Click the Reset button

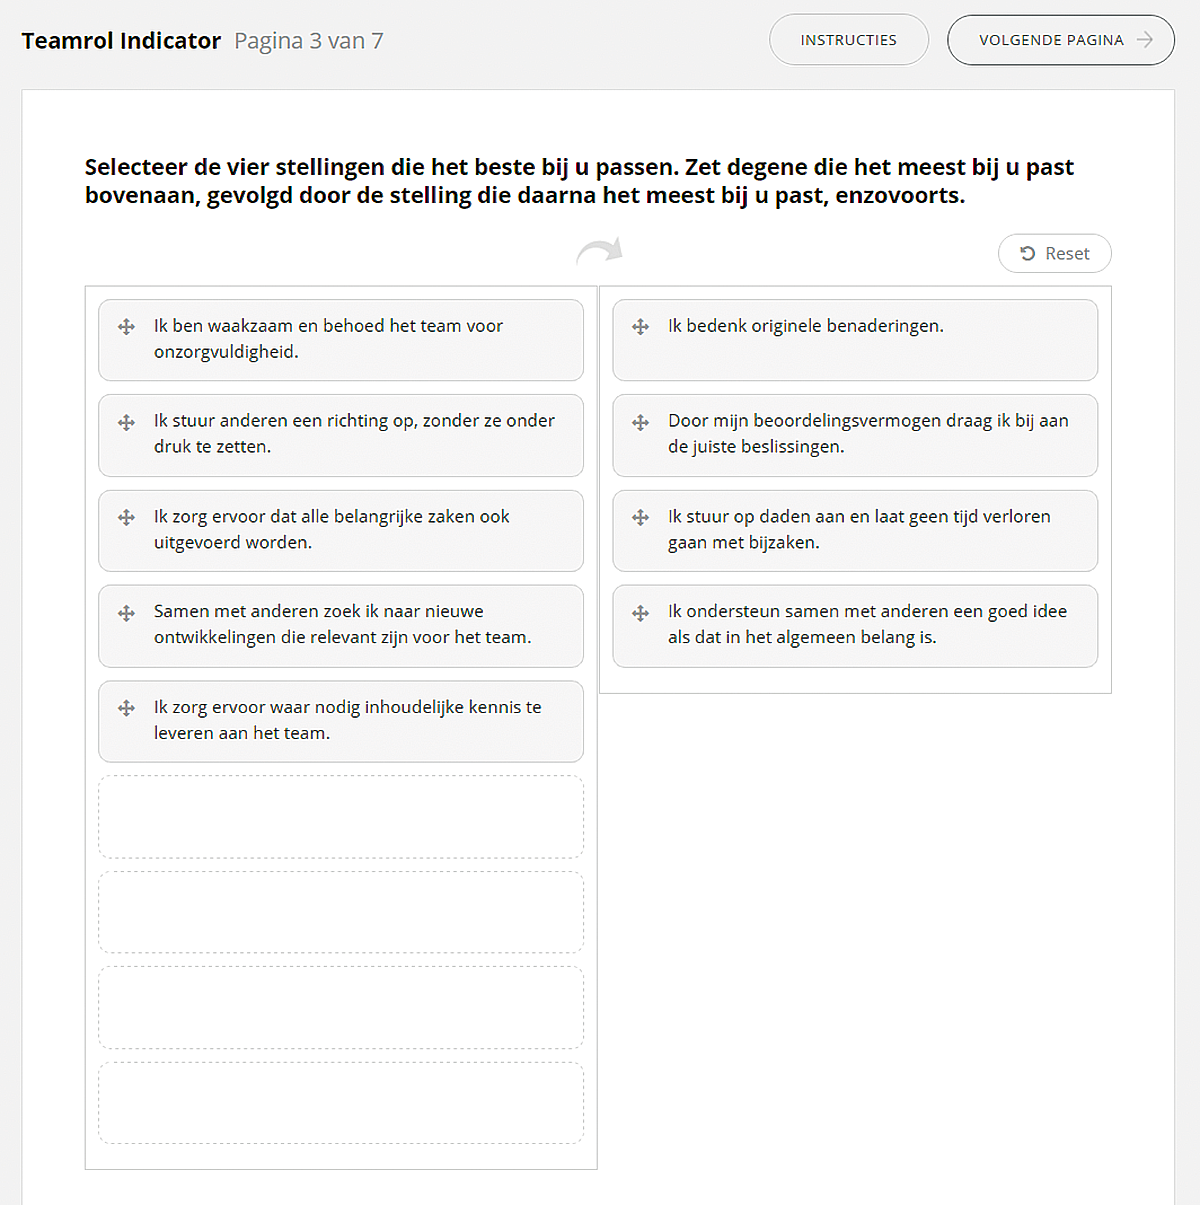(x=1054, y=254)
